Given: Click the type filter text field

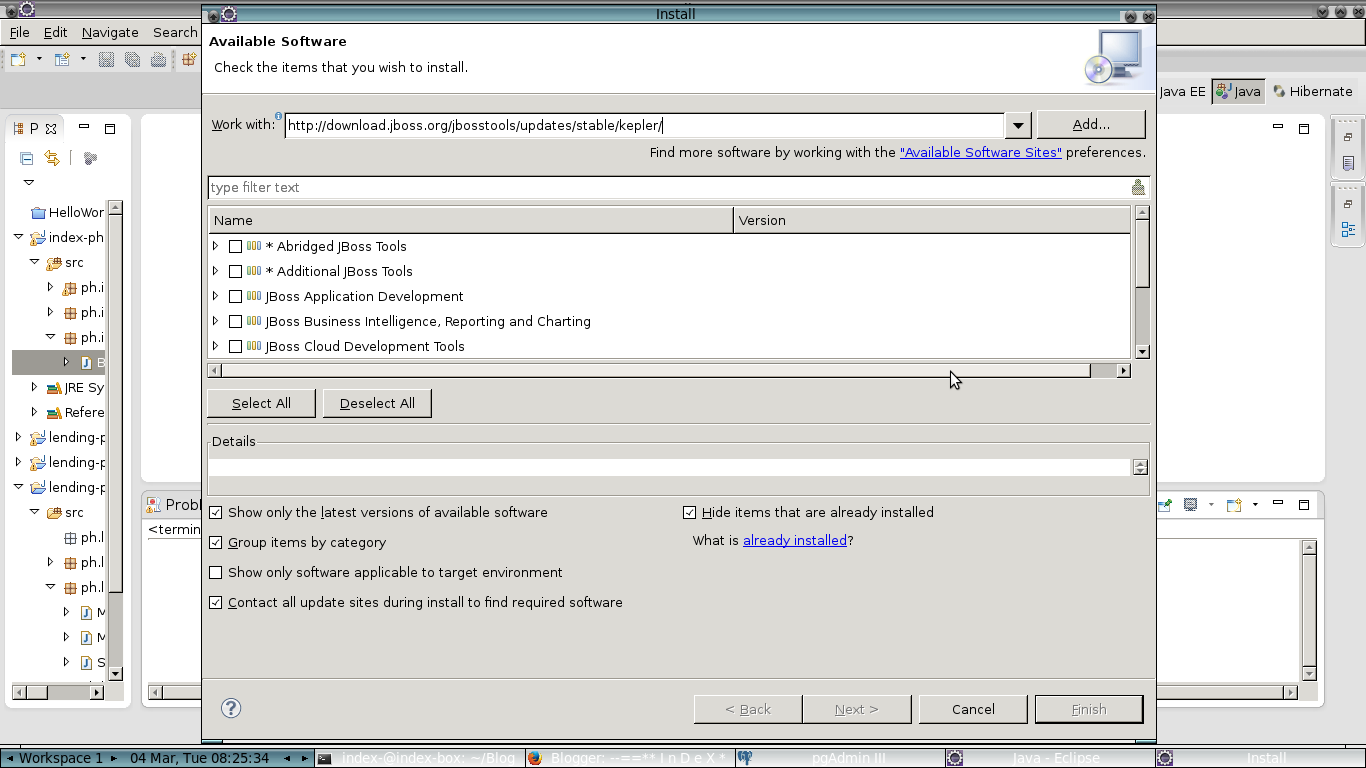Looking at the screenshot, I should click(668, 187).
